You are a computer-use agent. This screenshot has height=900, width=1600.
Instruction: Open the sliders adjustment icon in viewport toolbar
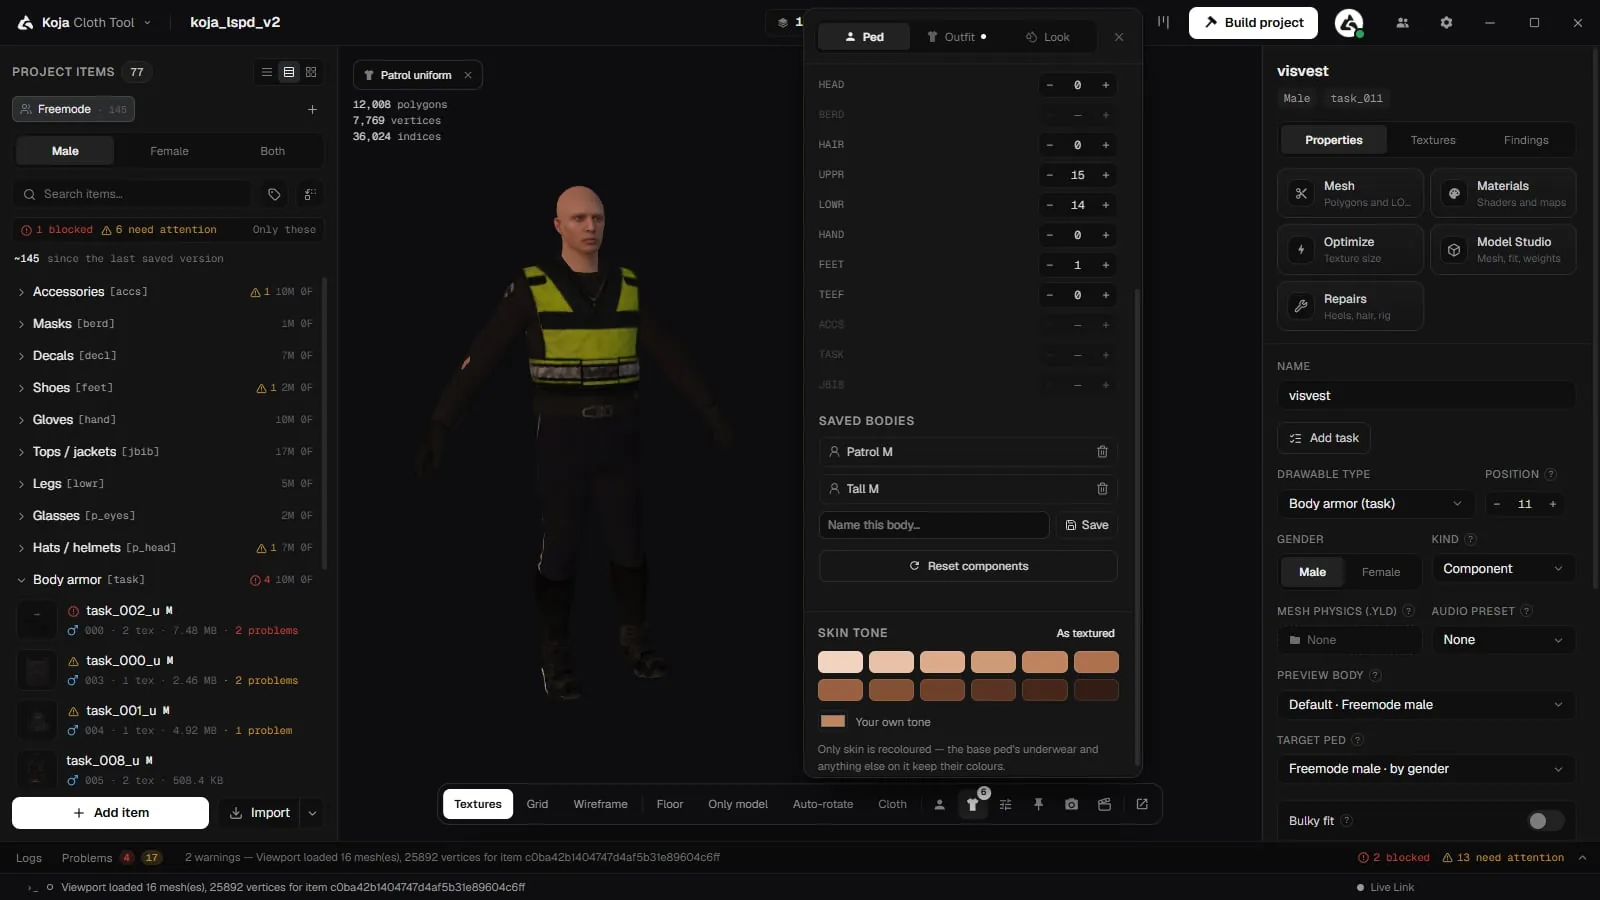point(1005,804)
